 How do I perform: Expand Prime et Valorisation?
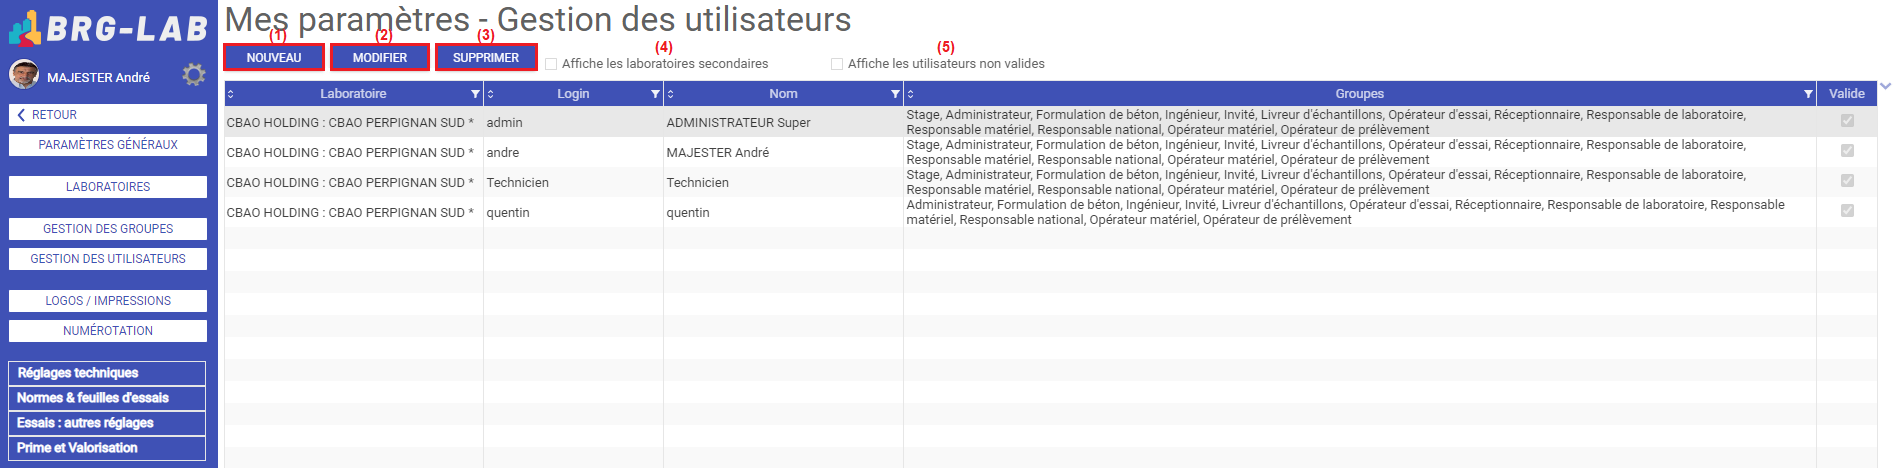click(x=107, y=448)
